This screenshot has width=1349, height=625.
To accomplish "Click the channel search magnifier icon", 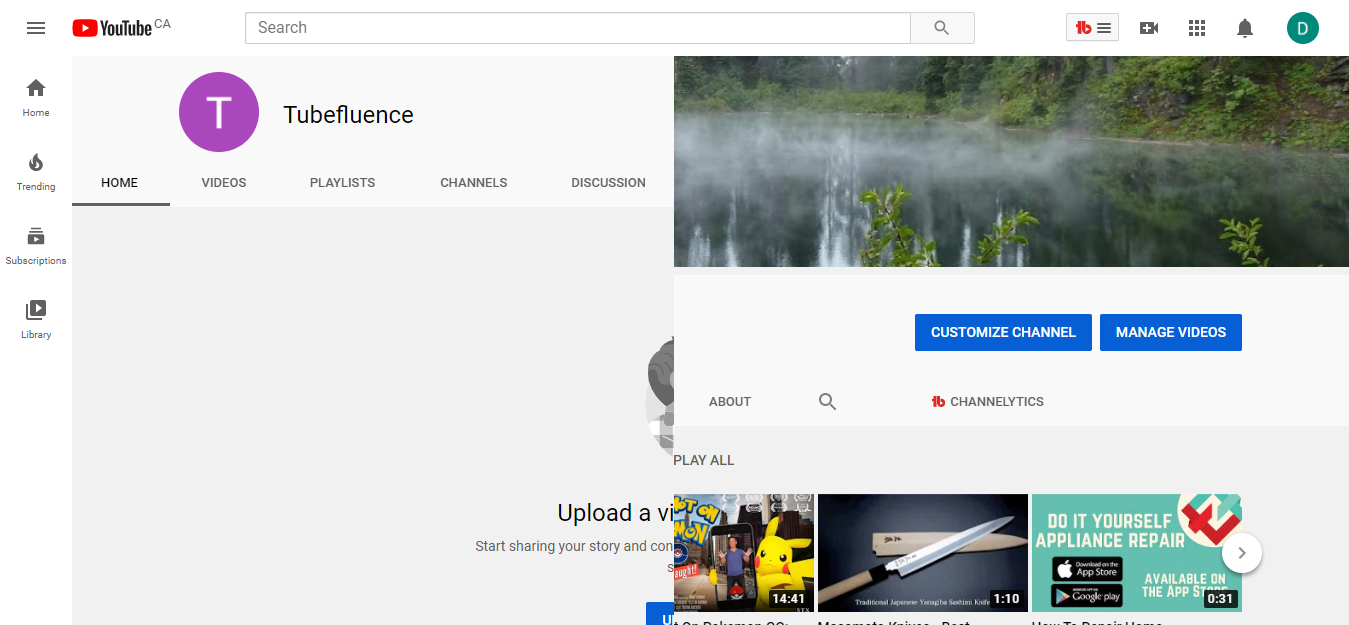I will coord(827,402).
